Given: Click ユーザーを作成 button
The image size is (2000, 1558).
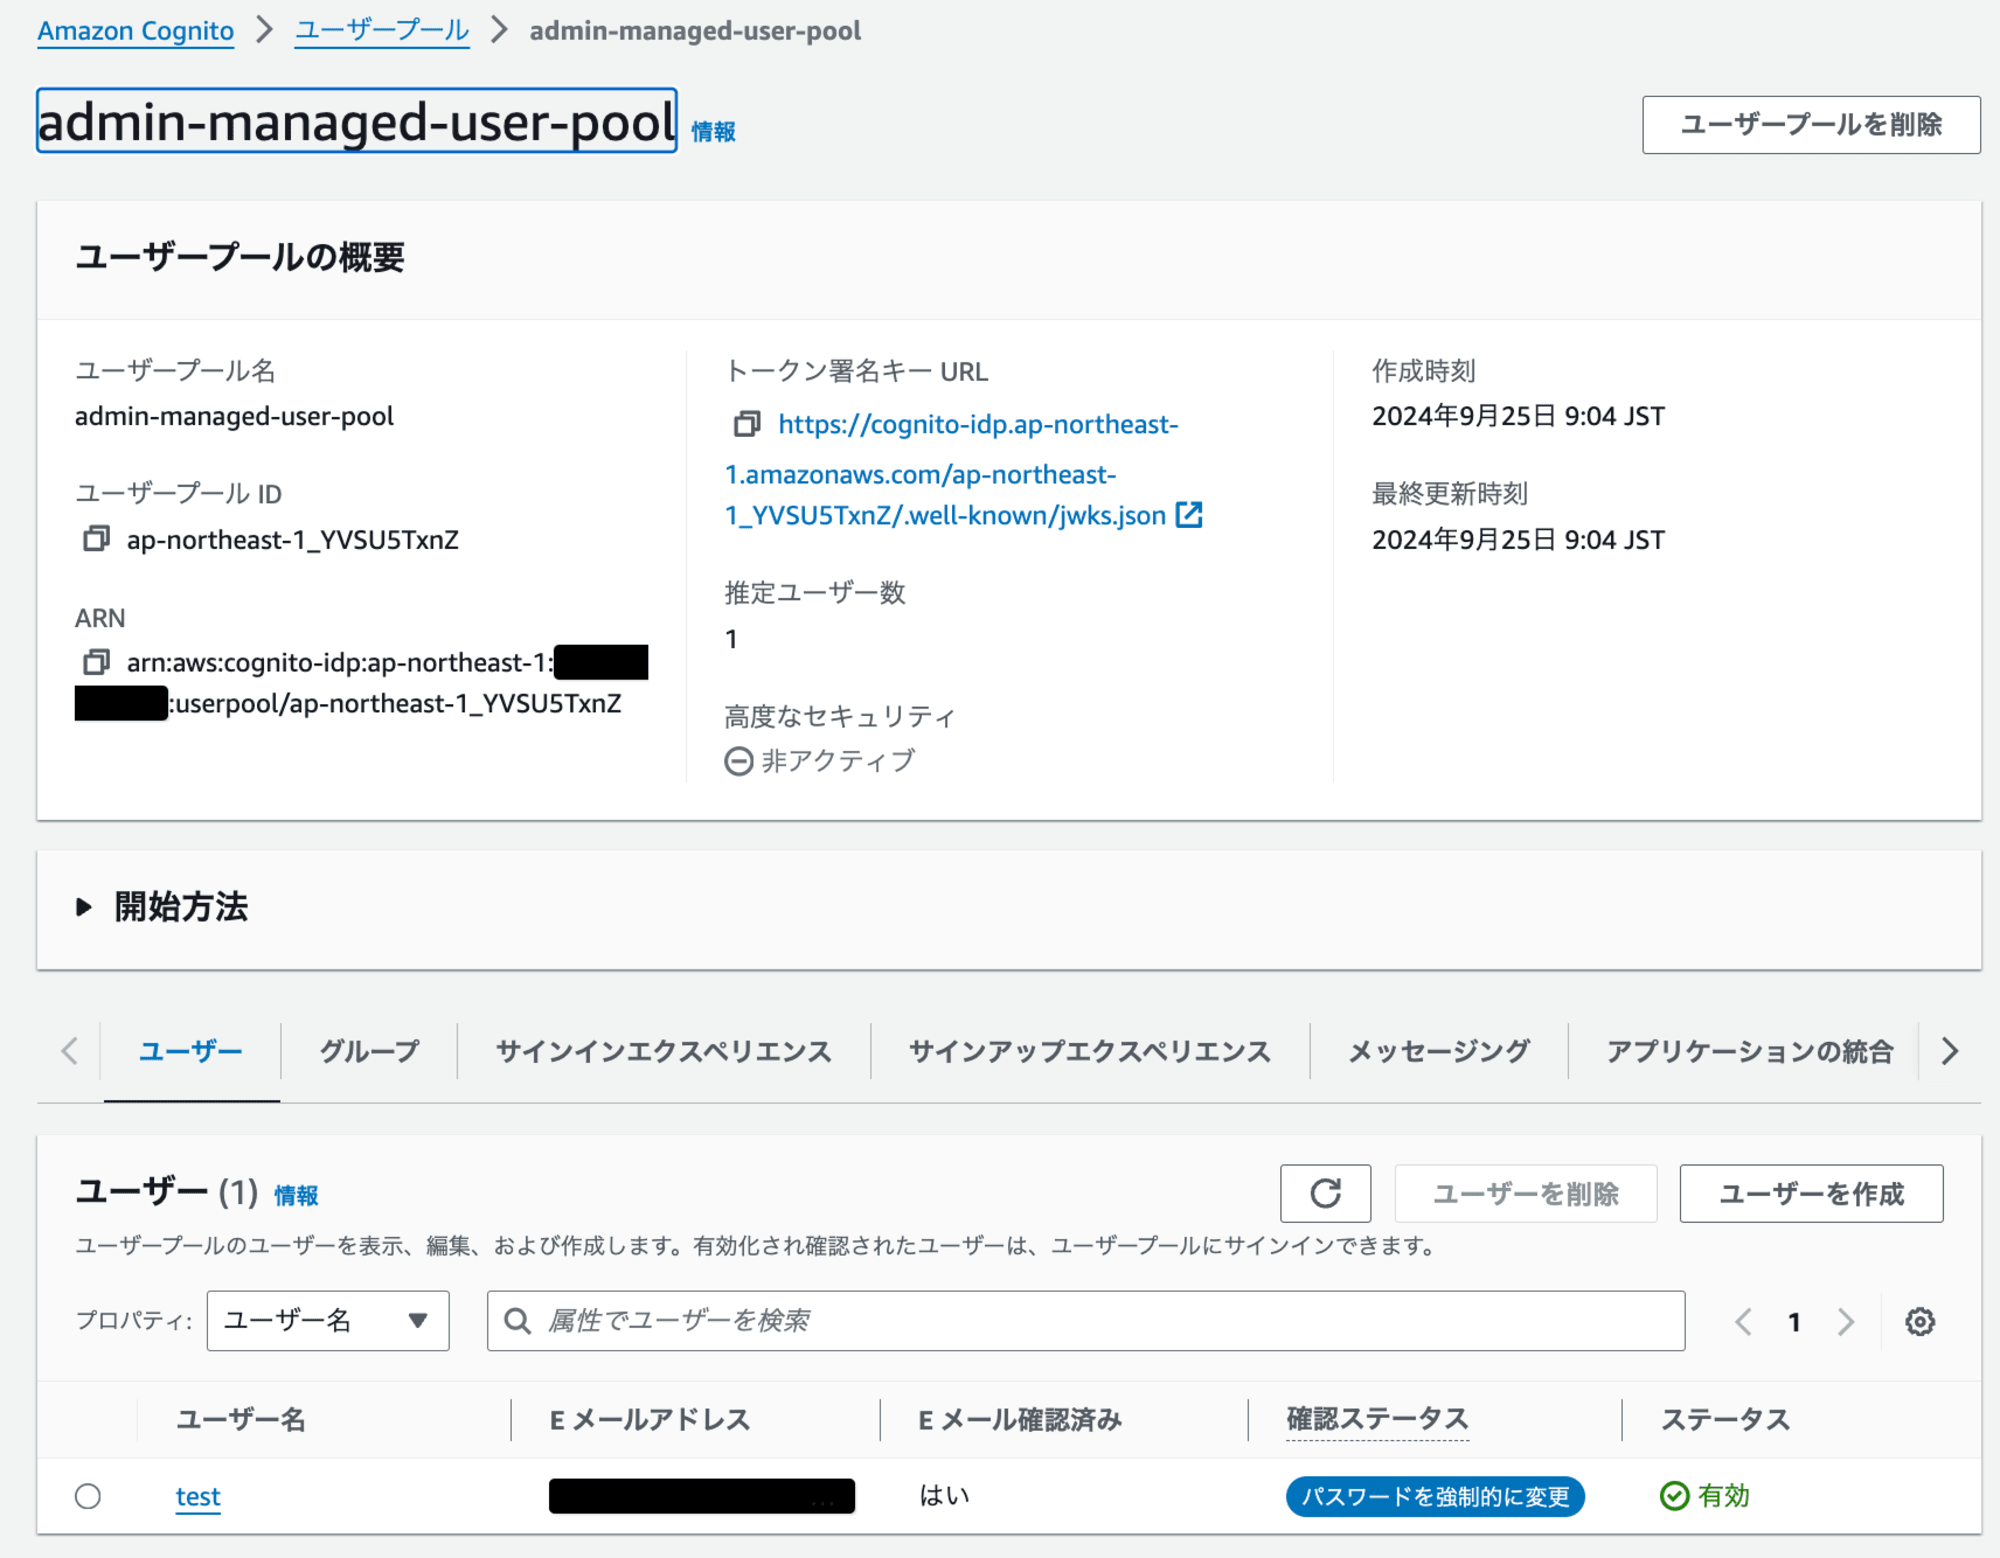Looking at the screenshot, I should coord(1811,1193).
